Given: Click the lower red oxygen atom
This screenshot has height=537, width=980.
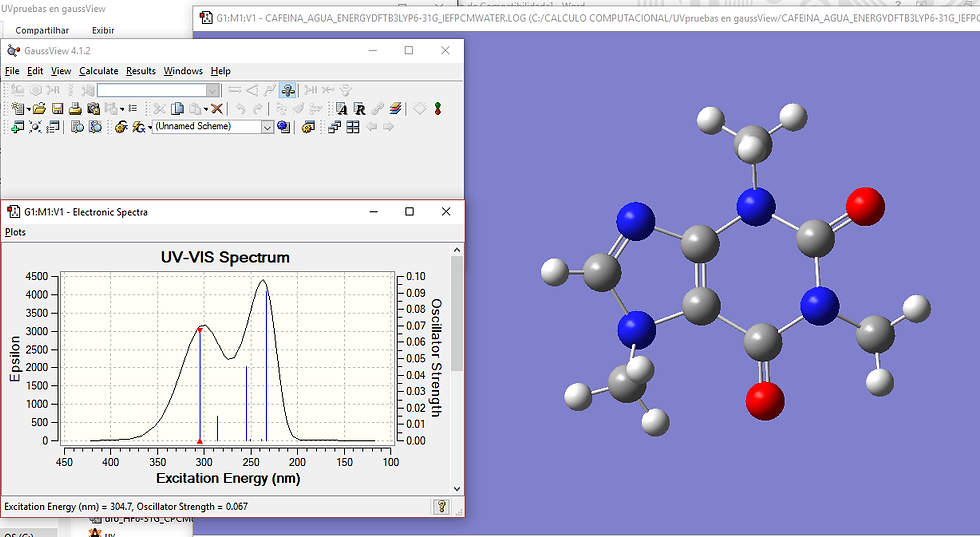Looking at the screenshot, I should point(765,401).
